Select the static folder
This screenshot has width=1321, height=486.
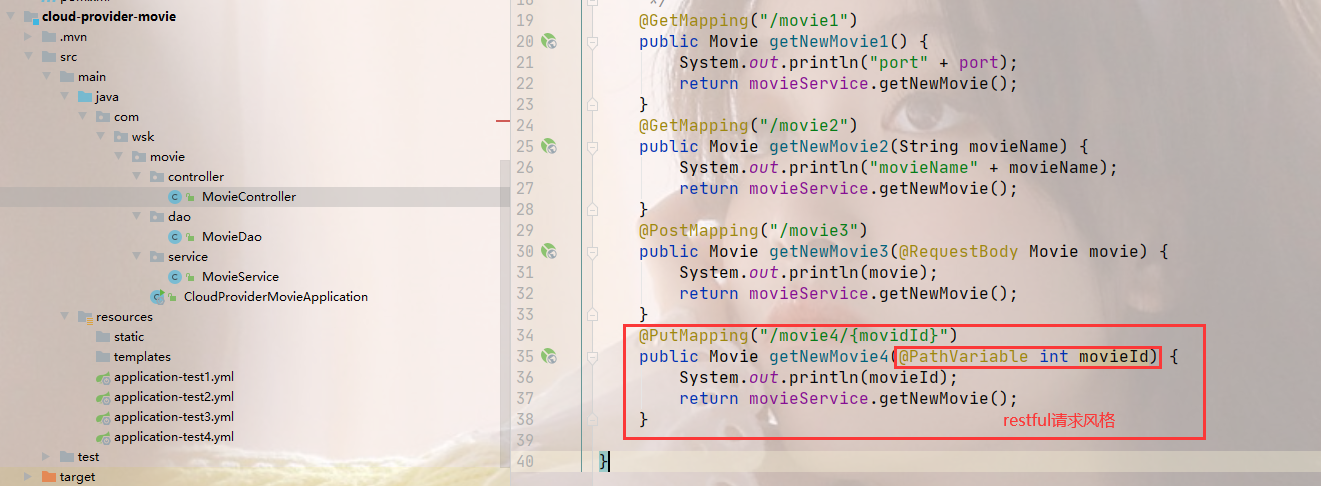[x=129, y=337]
